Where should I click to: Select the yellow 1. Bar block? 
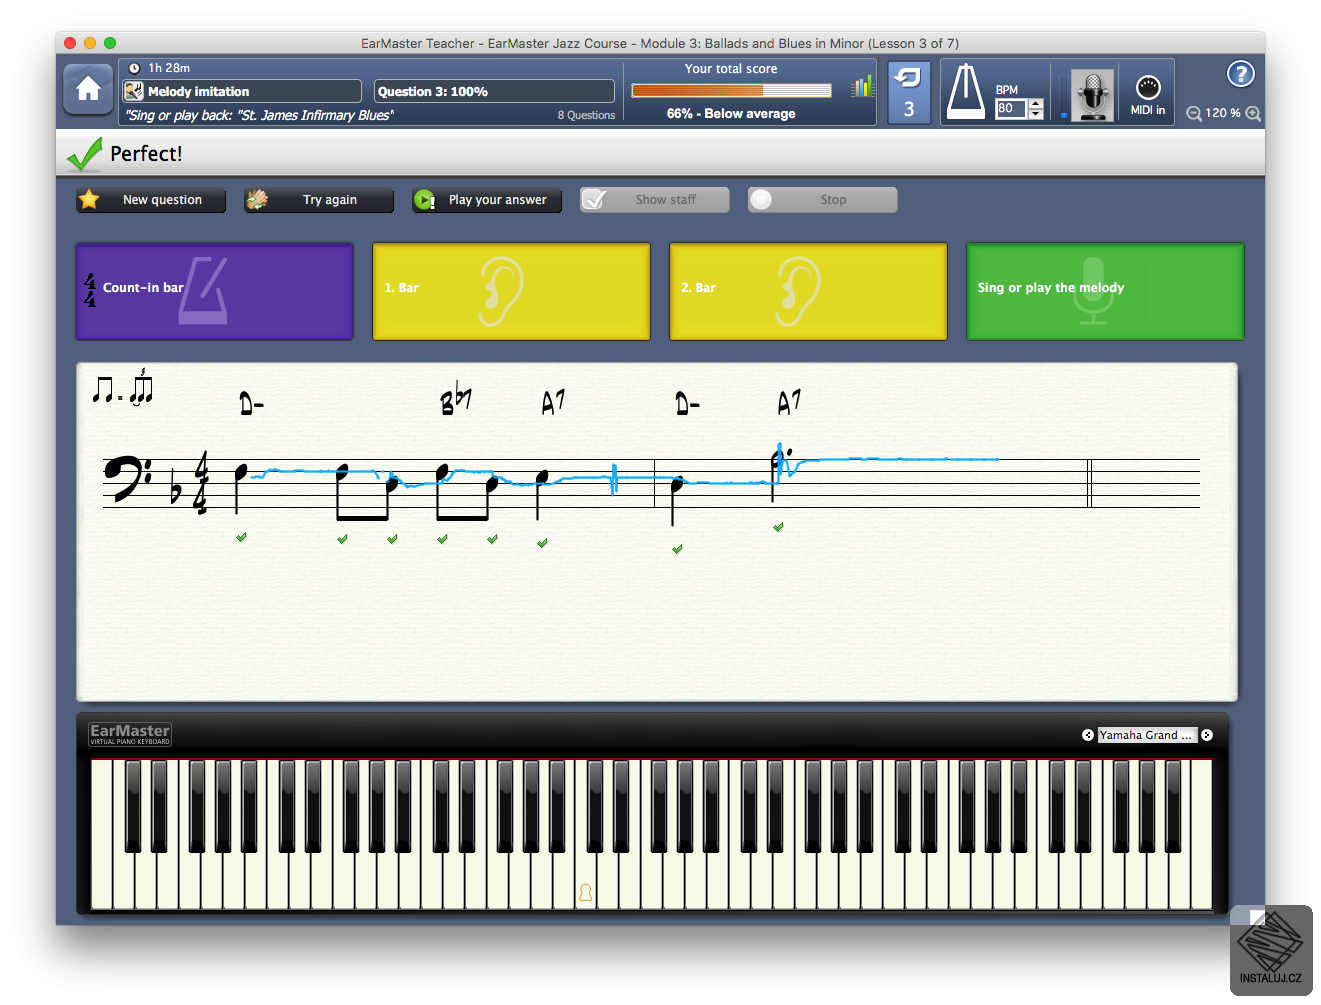point(511,291)
